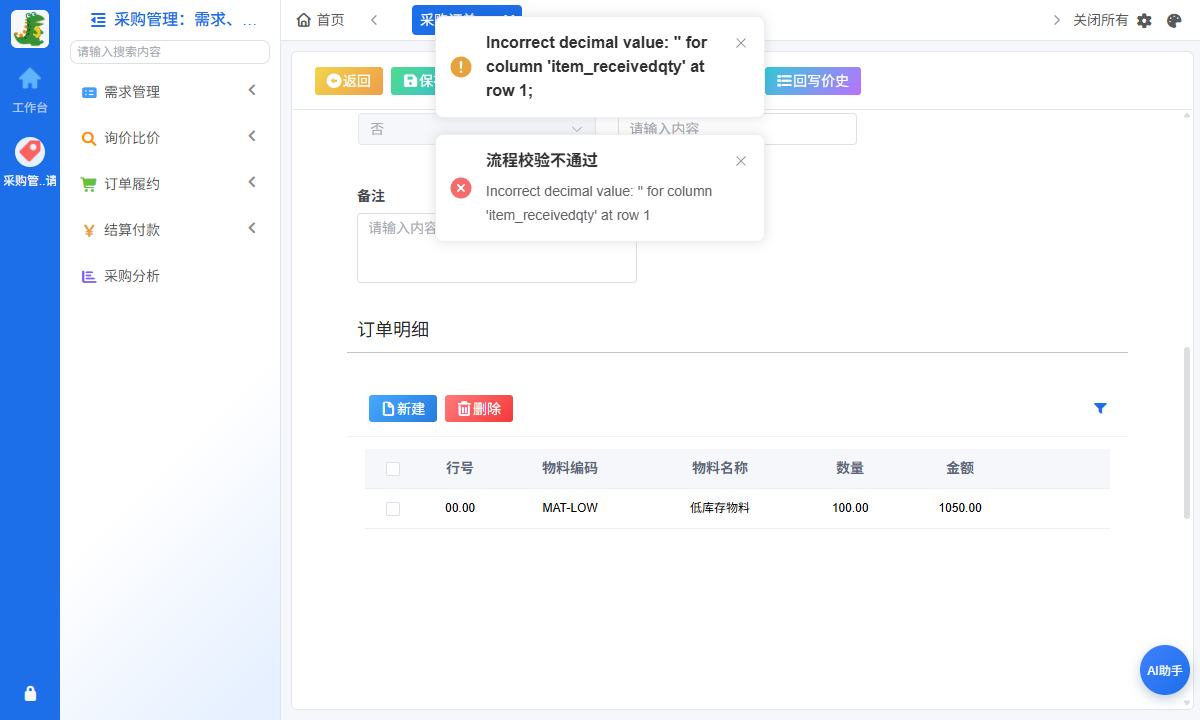Viewport: 1200px width, 720px height.
Task: Click the 00.00 row number cell
Action: (460, 508)
